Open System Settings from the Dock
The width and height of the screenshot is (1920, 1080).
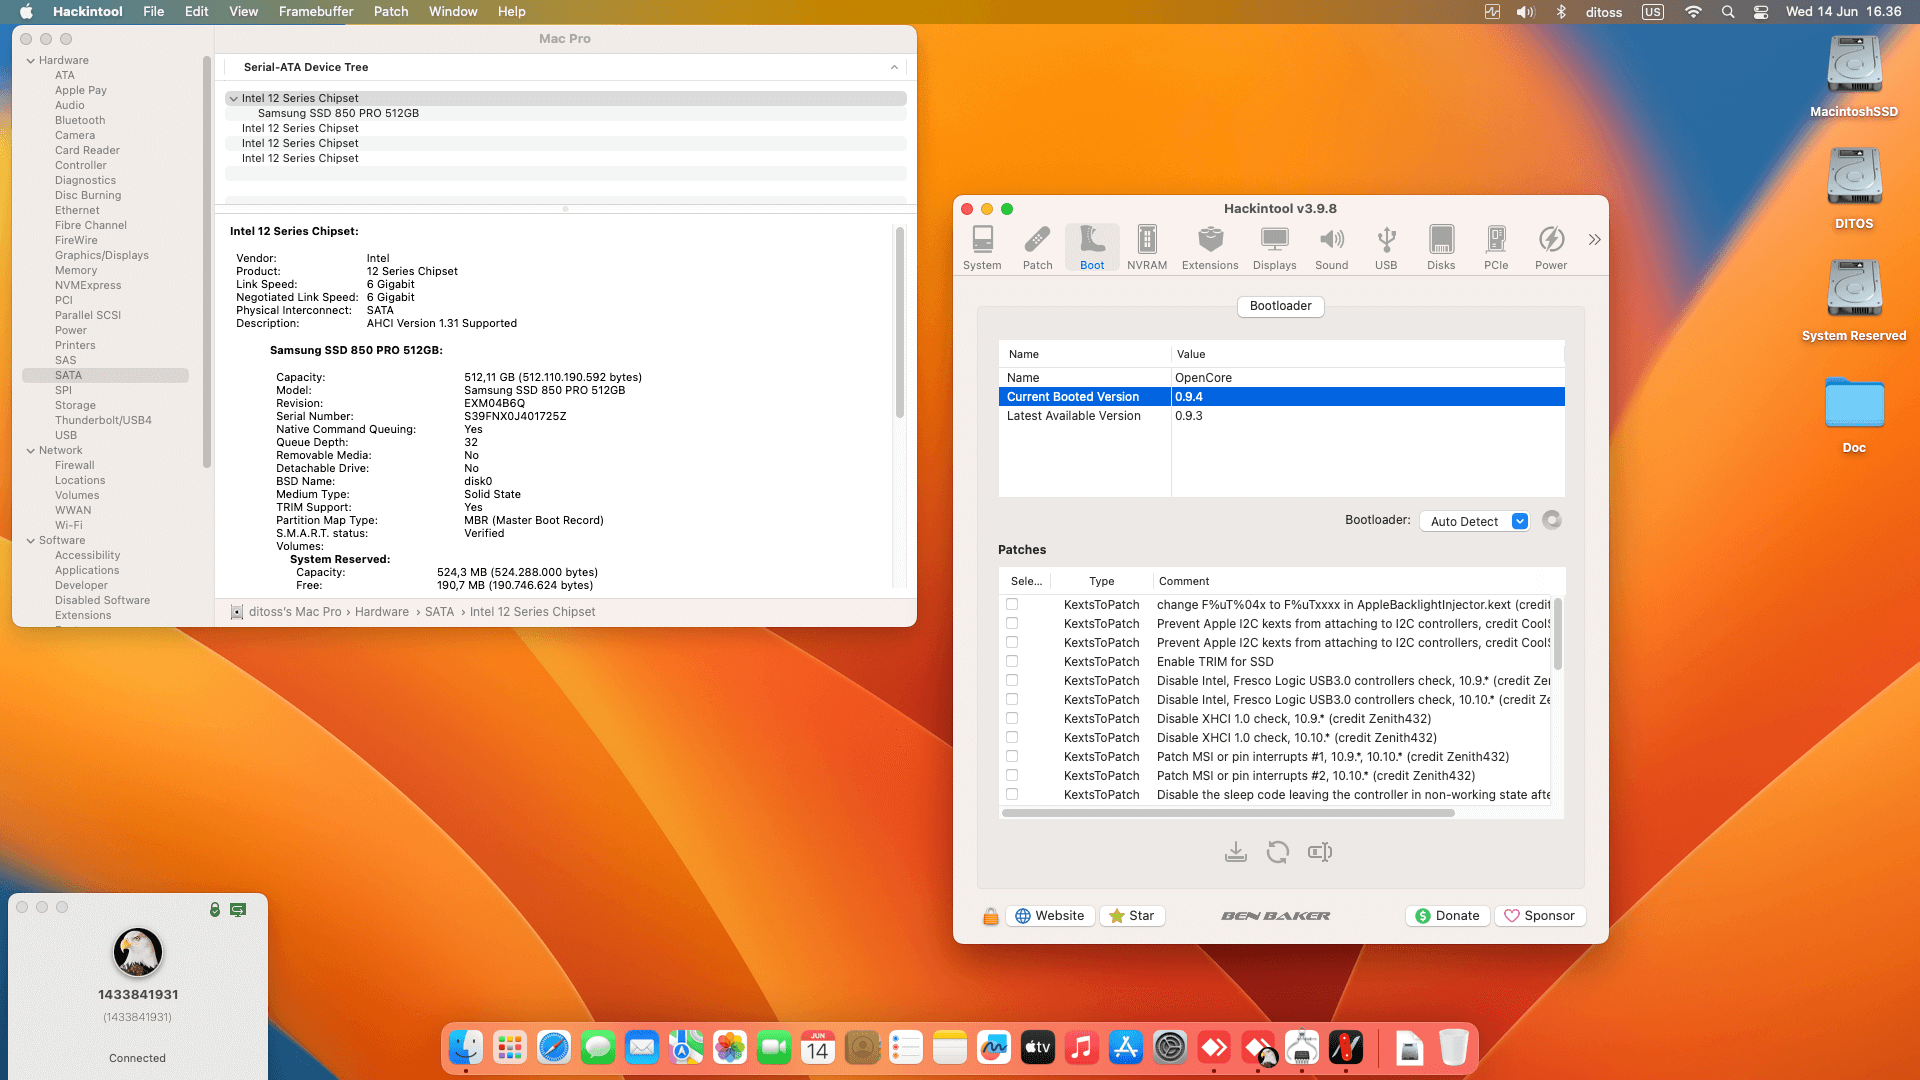[1170, 1048]
